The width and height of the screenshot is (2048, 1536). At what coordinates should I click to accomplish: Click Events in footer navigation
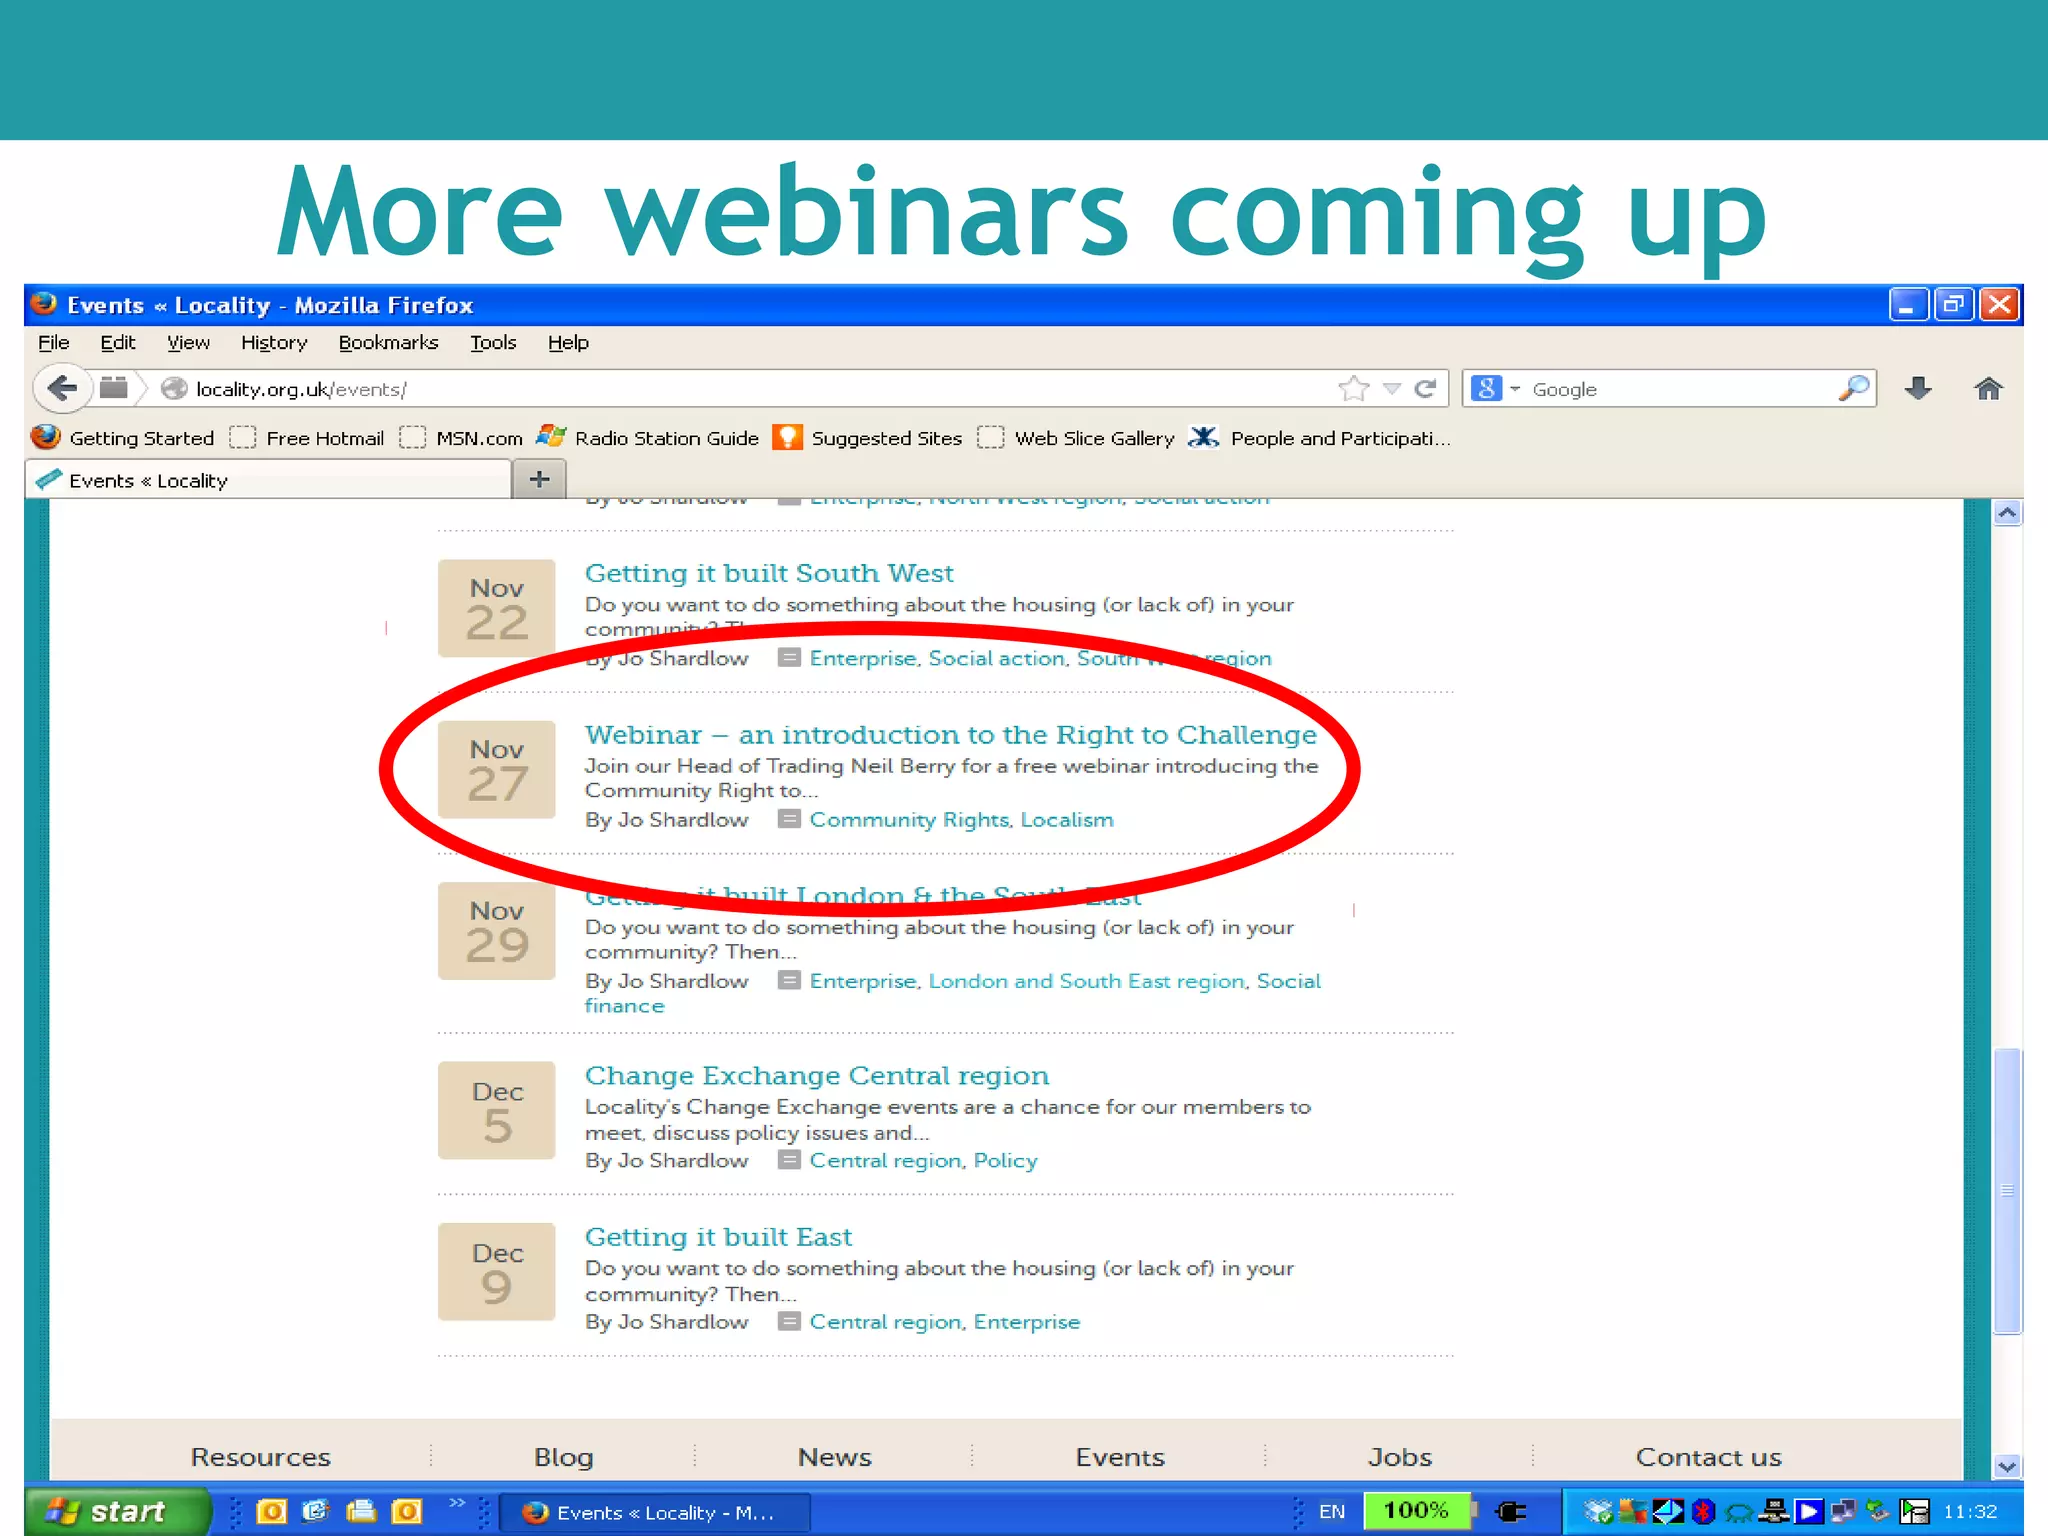click(1120, 1457)
